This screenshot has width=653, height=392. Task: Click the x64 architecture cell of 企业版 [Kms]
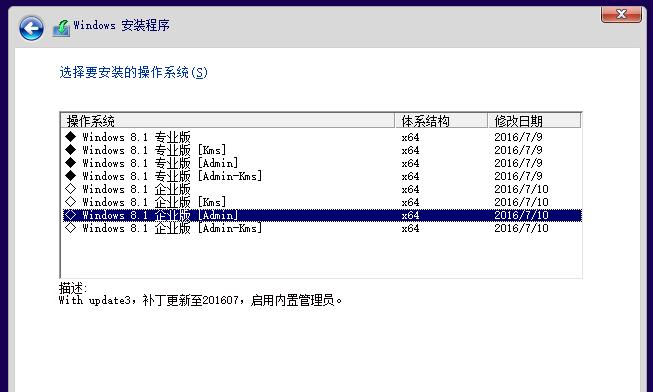[x=410, y=202]
